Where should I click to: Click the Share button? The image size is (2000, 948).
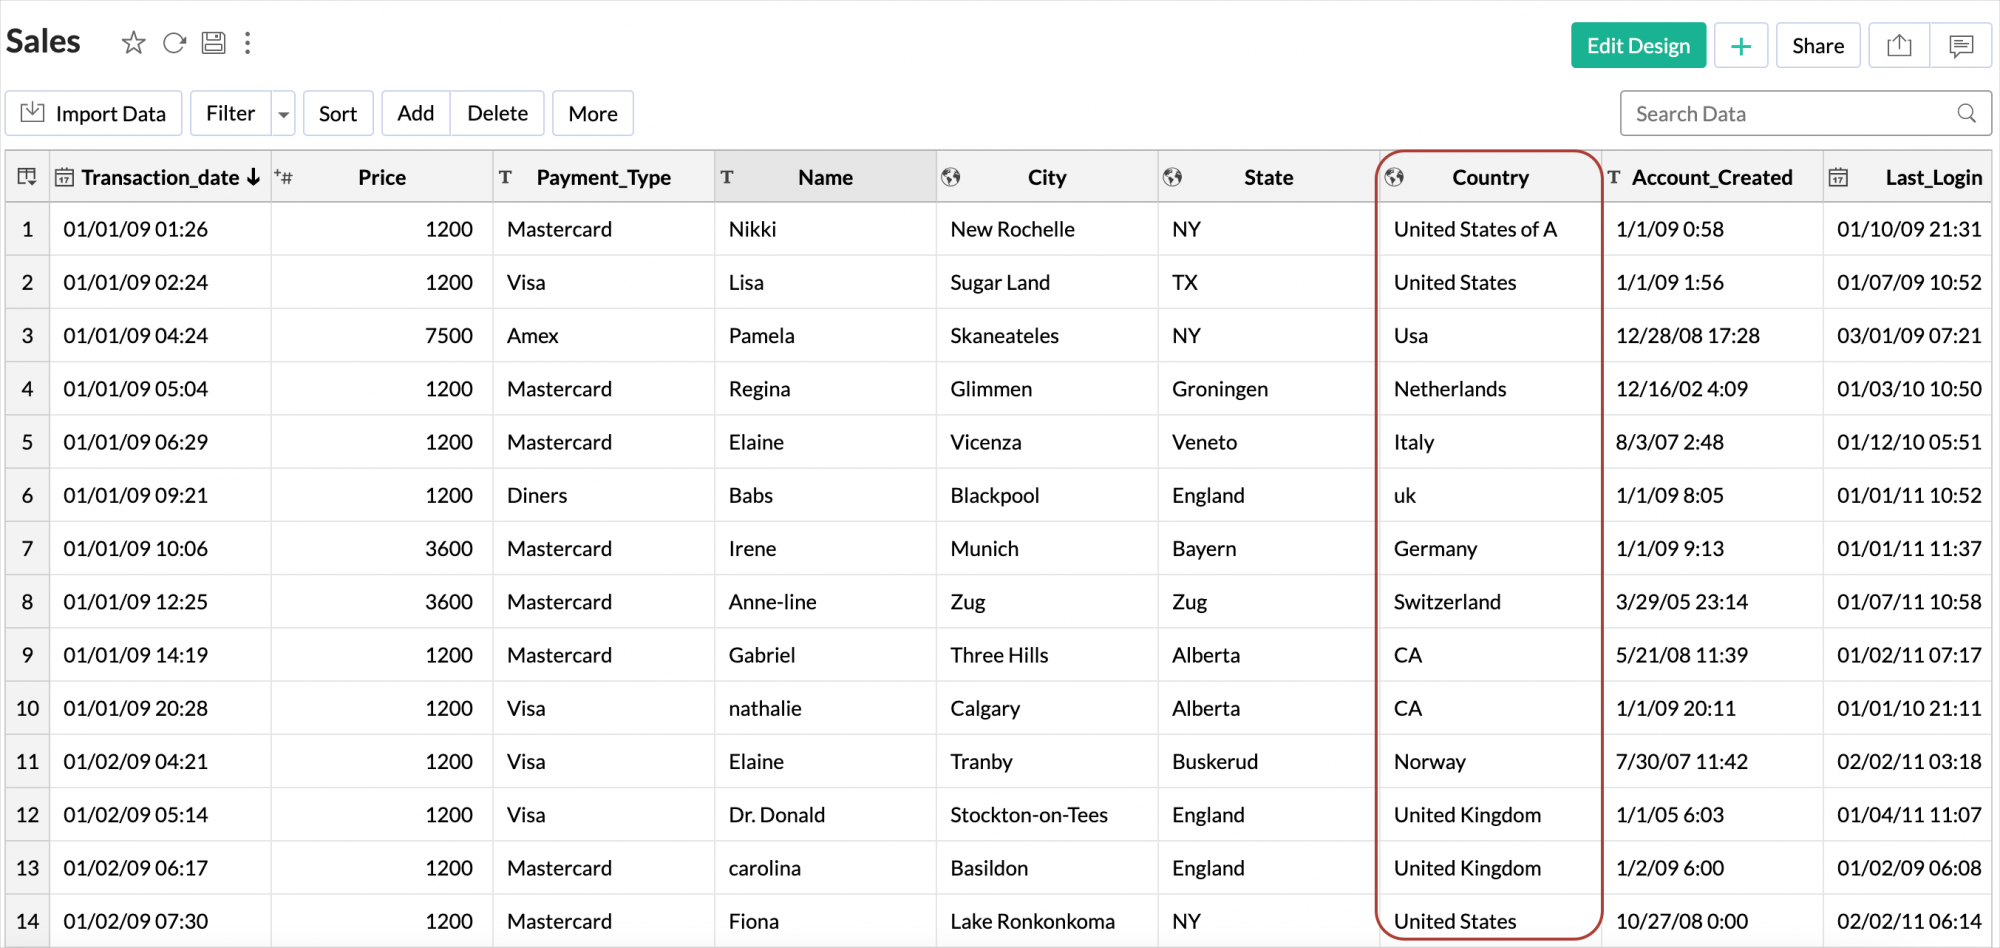pyautogui.click(x=1817, y=46)
